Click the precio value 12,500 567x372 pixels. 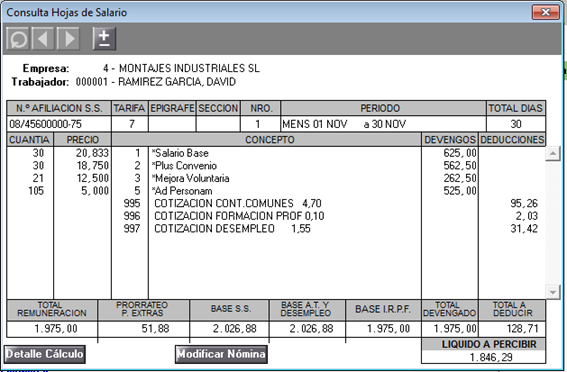click(92, 178)
